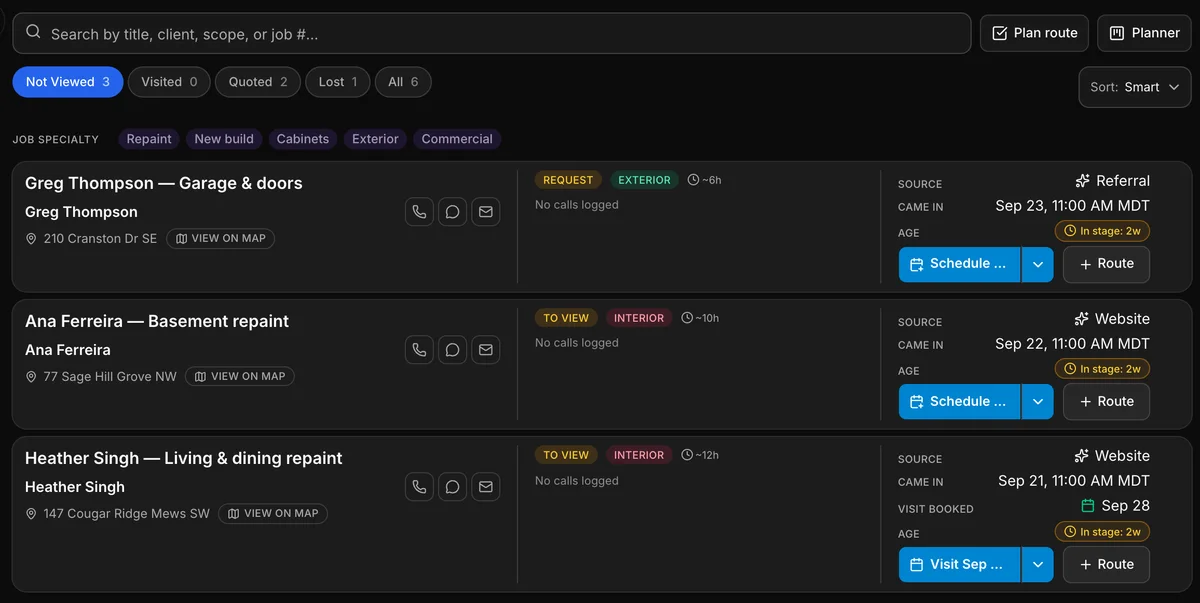
Task: Open the Greg Thompson — Garage & doors job
Action: pos(163,183)
